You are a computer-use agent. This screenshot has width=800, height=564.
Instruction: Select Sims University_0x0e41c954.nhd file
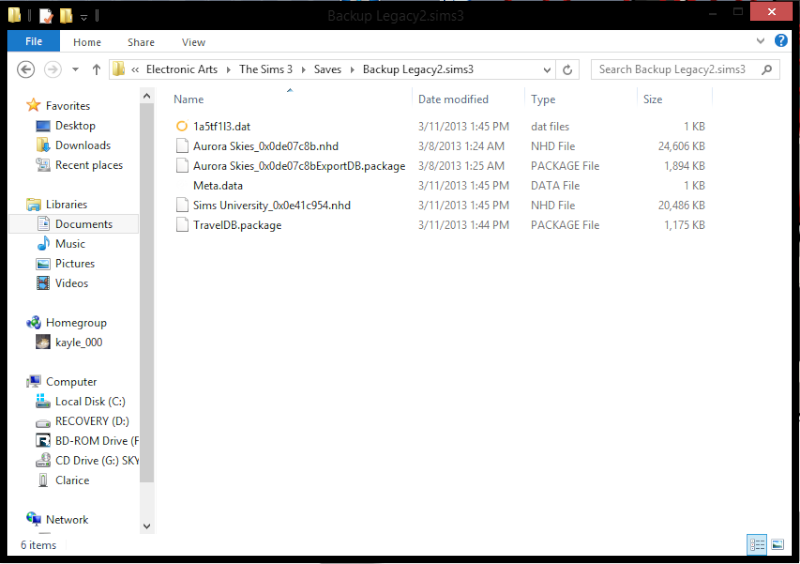(x=271, y=206)
